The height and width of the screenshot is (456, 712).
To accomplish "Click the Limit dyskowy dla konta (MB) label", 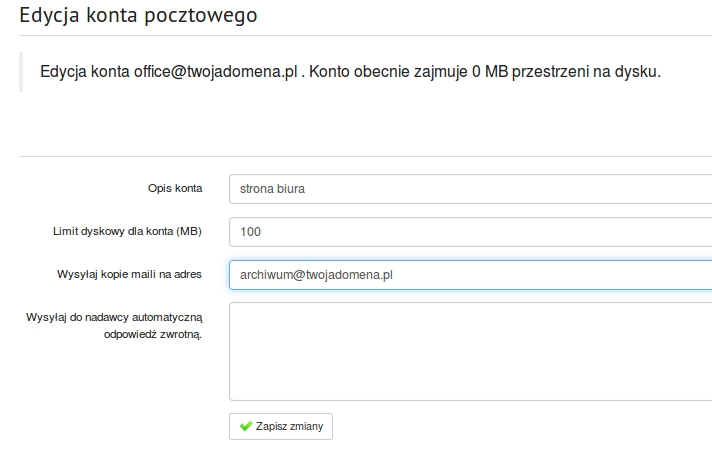I will (x=127, y=231).
